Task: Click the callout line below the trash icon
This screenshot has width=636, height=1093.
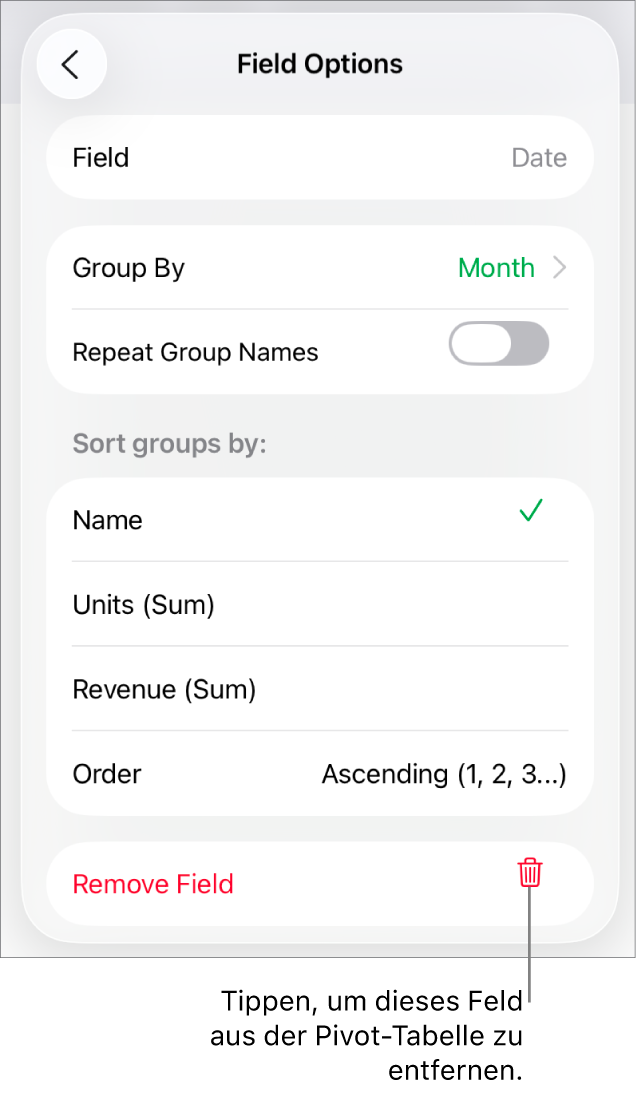Action: [529, 960]
